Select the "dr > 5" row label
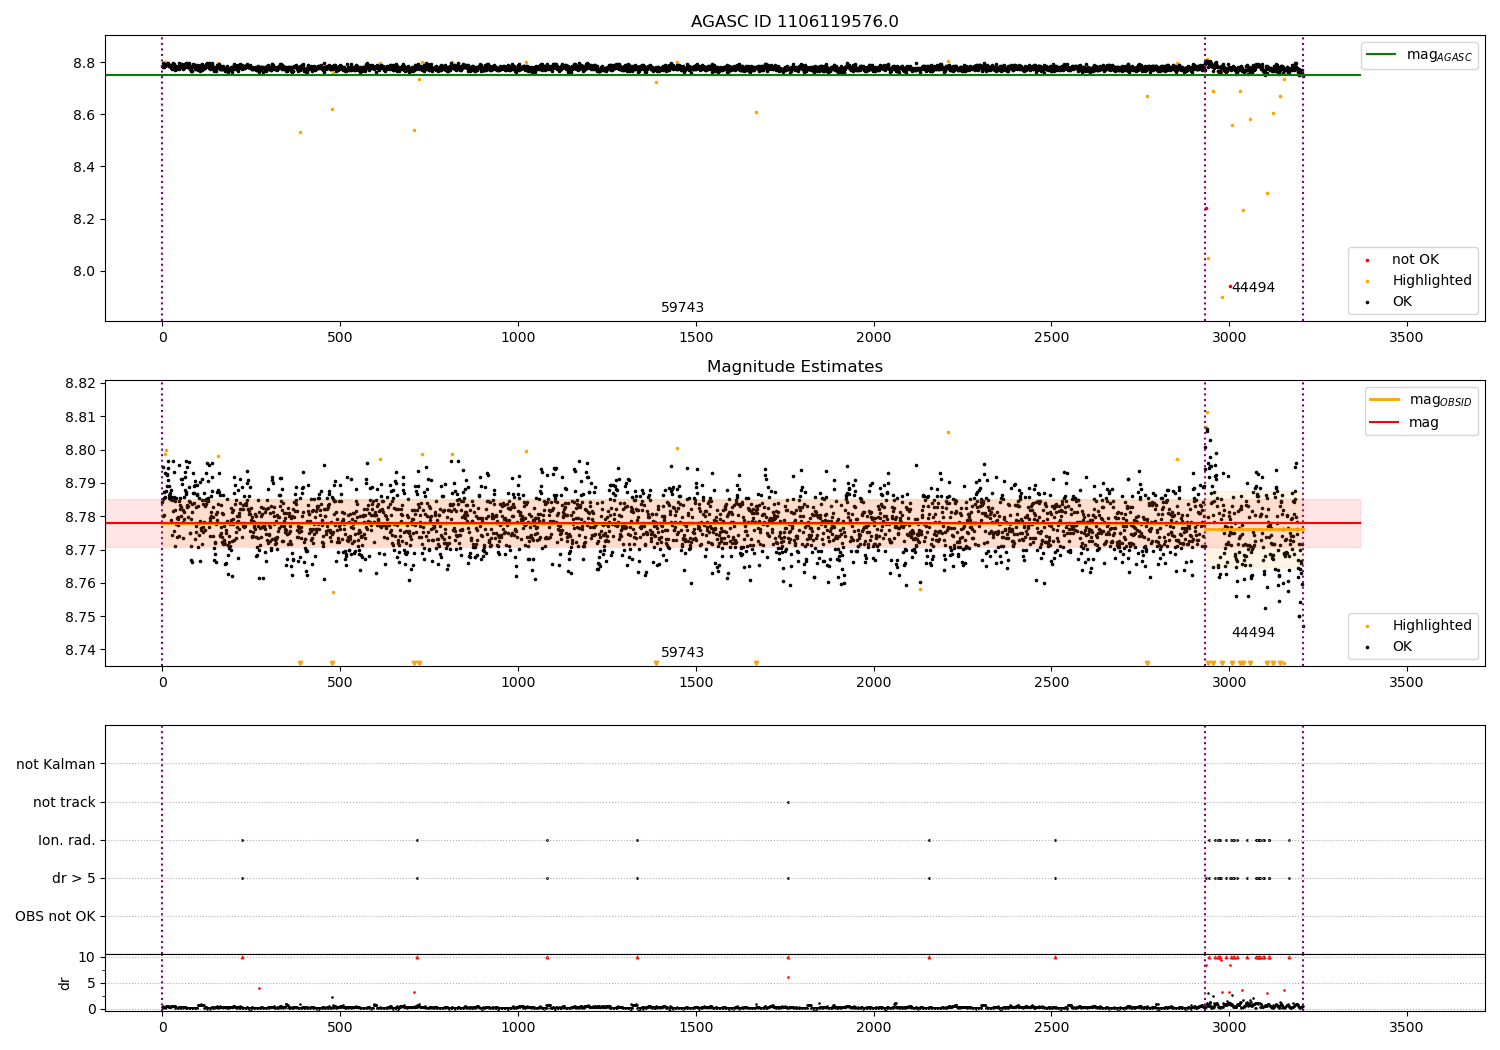Viewport: 1500px width, 1050px height. pos(74,878)
